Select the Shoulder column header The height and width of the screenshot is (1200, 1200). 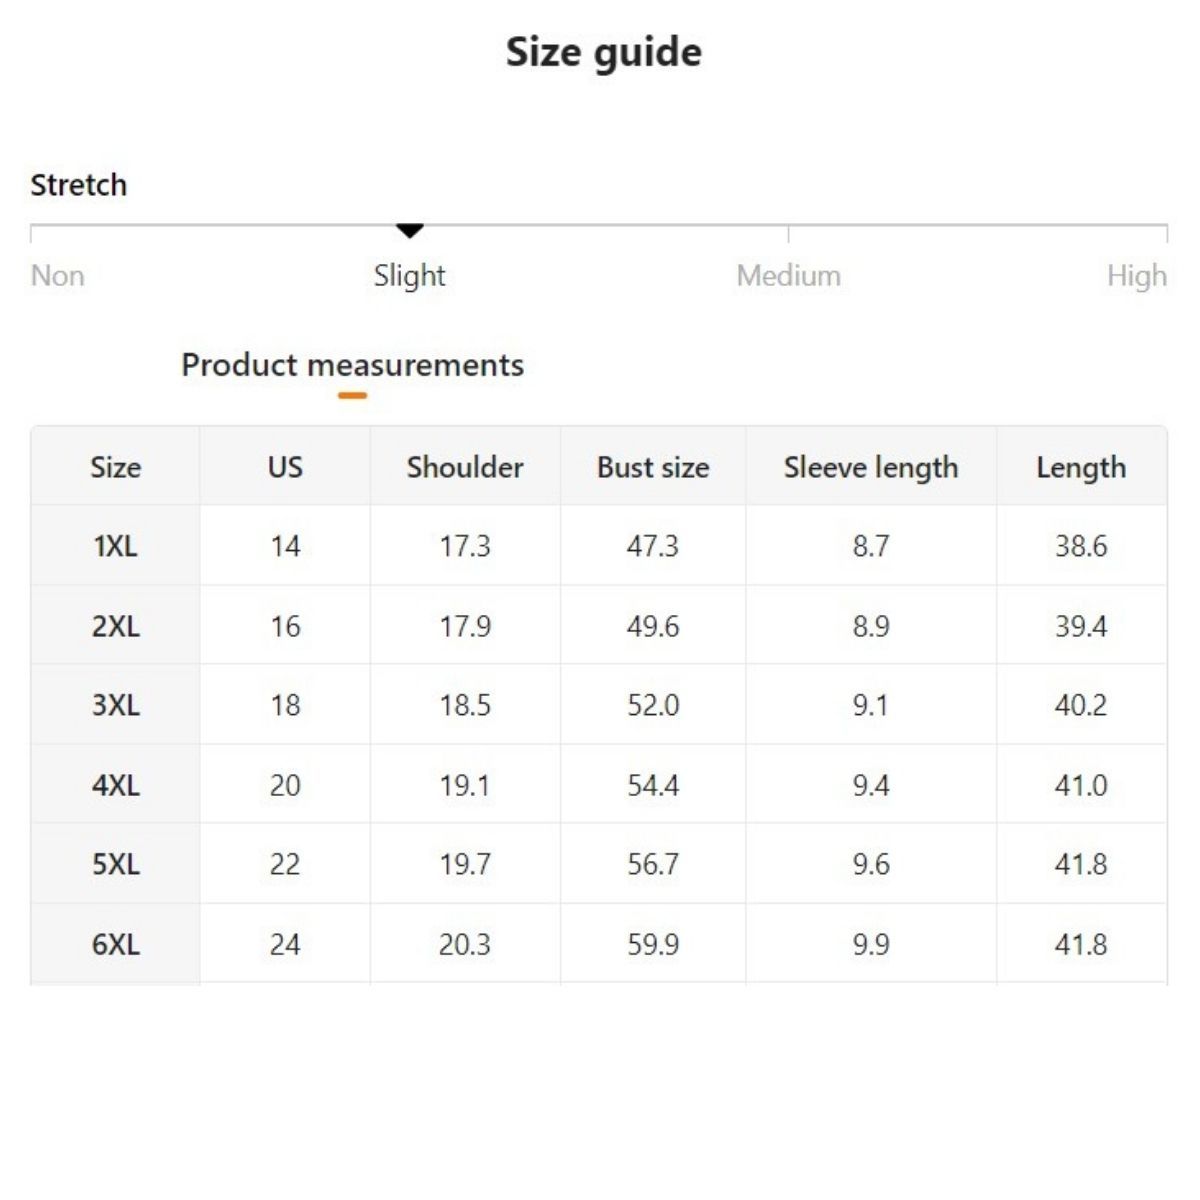coord(465,467)
